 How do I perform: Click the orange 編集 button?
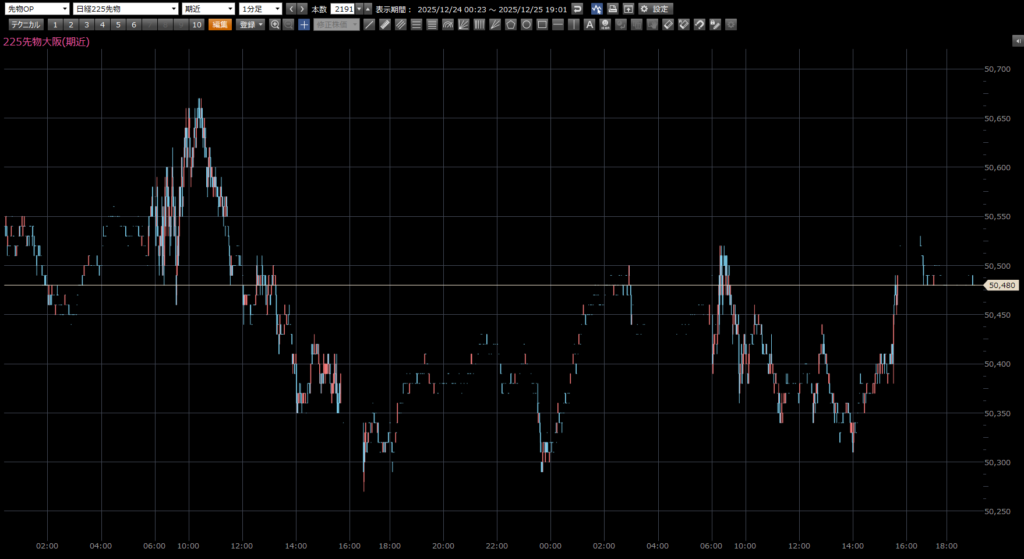tap(219, 24)
